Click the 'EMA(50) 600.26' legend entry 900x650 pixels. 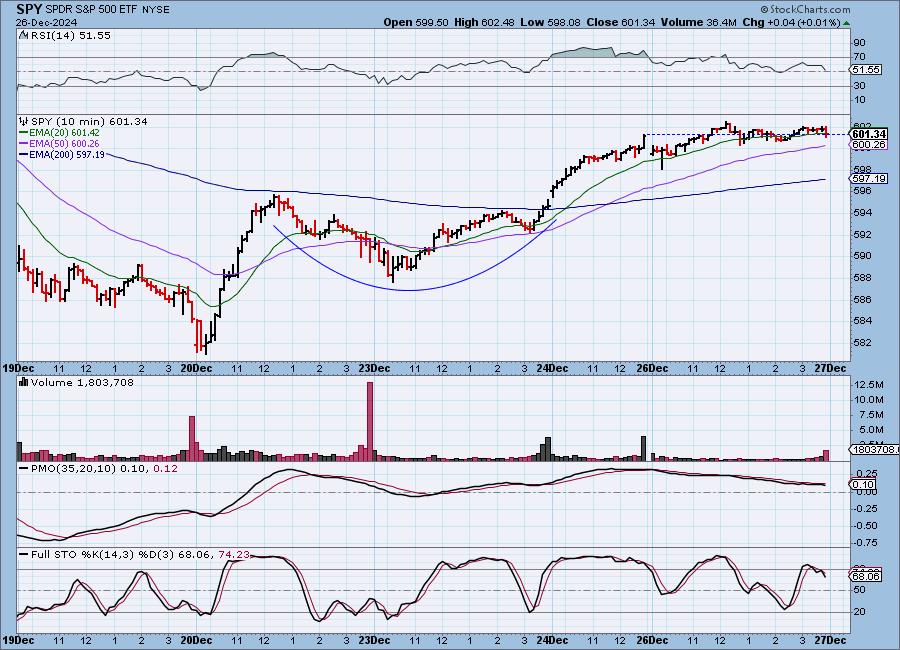(x=64, y=144)
